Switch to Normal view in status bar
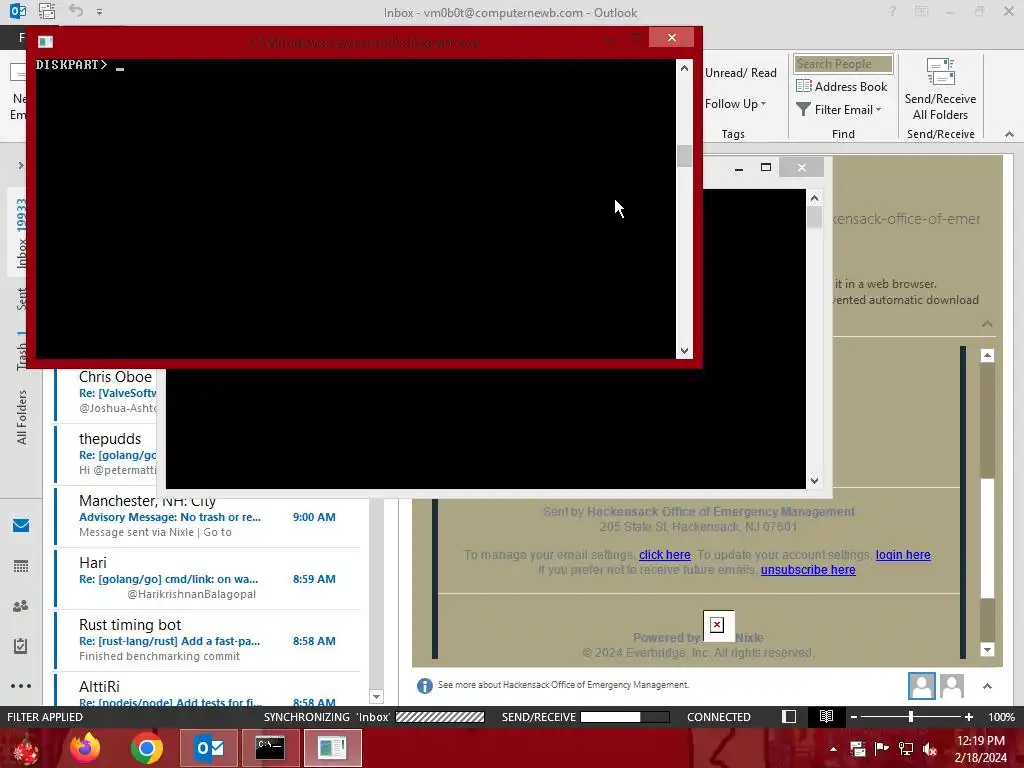This screenshot has width=1024, height=768. point(789,716)
